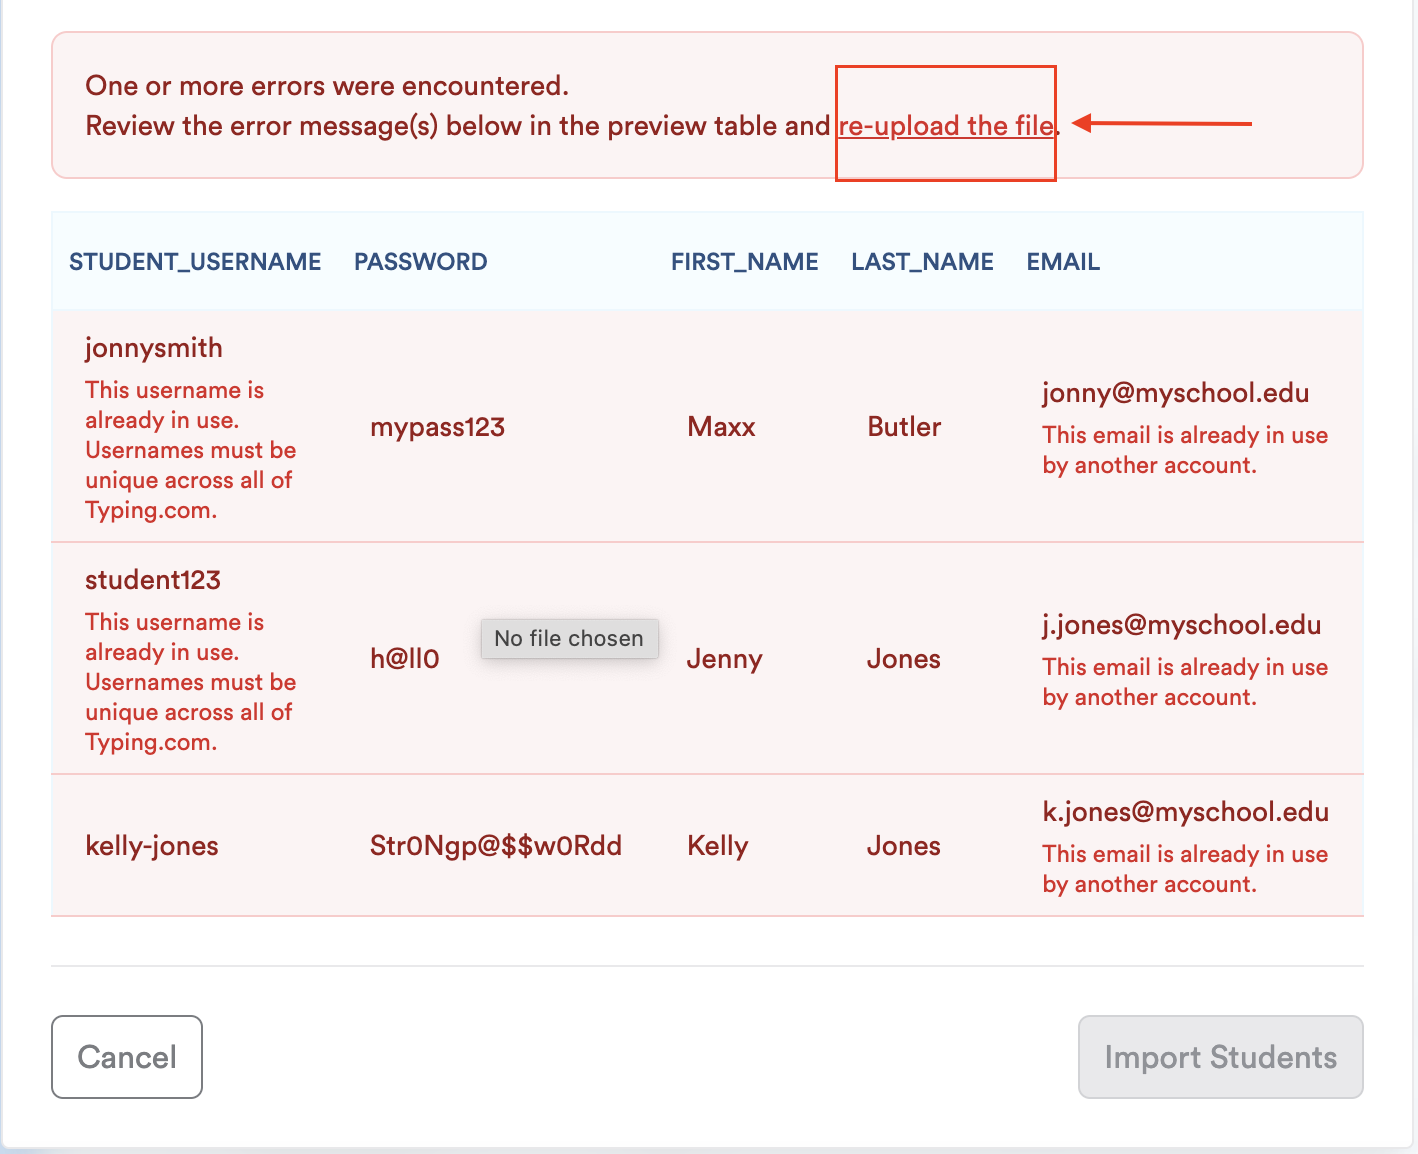Click the h@ll0 password cell

pyautogui.click(x=405, y=659)
